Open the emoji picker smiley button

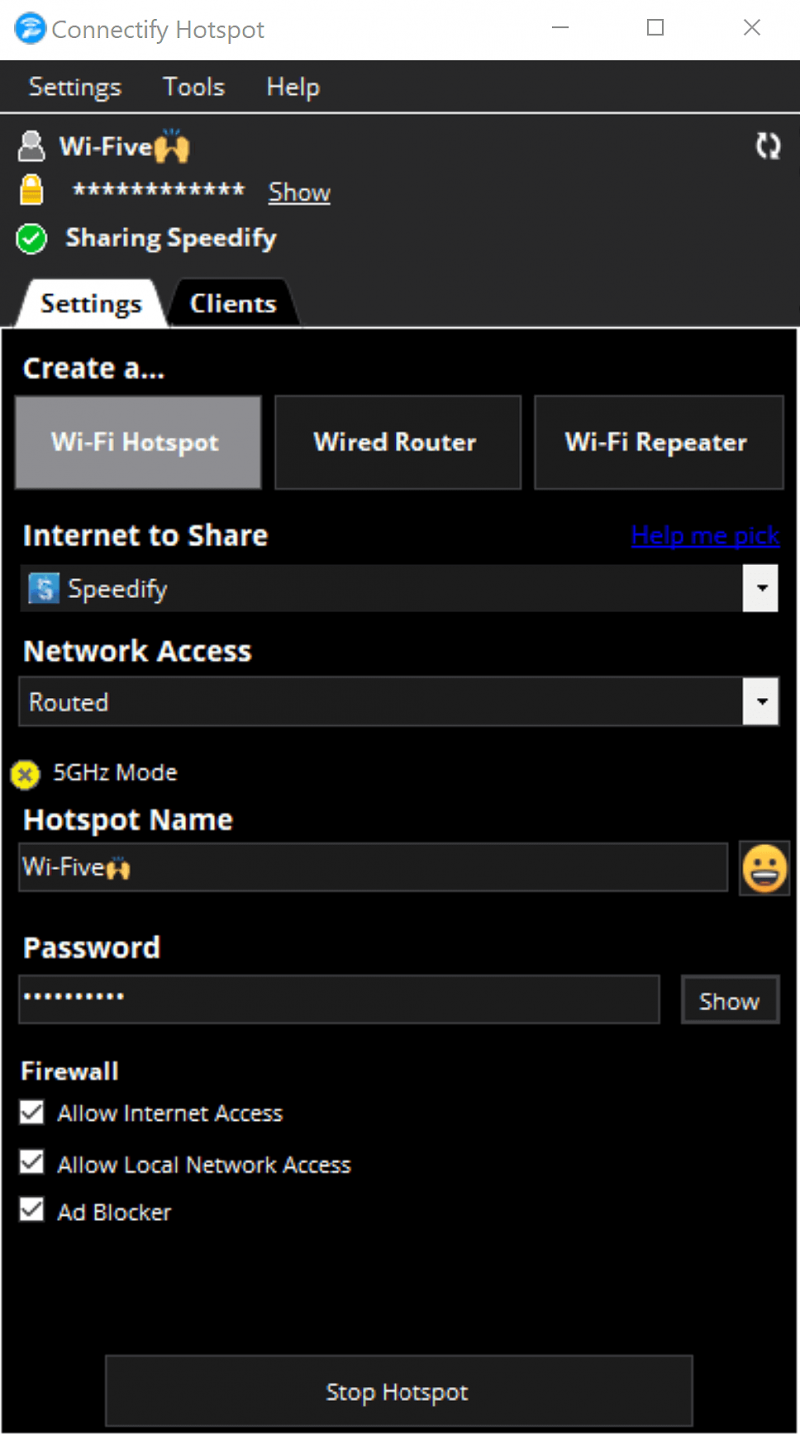point(764,868)
